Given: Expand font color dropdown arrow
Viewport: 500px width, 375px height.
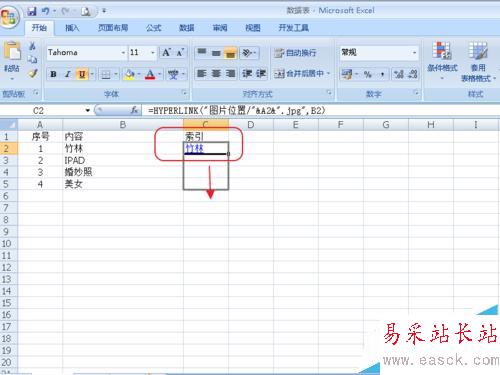Looking at the screenshot, I should [159, 74].
